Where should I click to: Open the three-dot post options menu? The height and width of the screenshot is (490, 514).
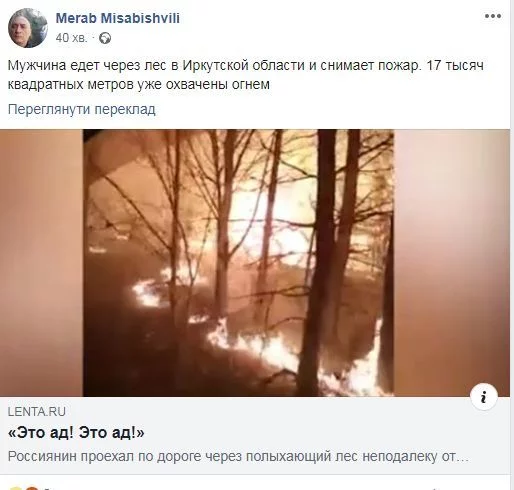click(493, 16)
